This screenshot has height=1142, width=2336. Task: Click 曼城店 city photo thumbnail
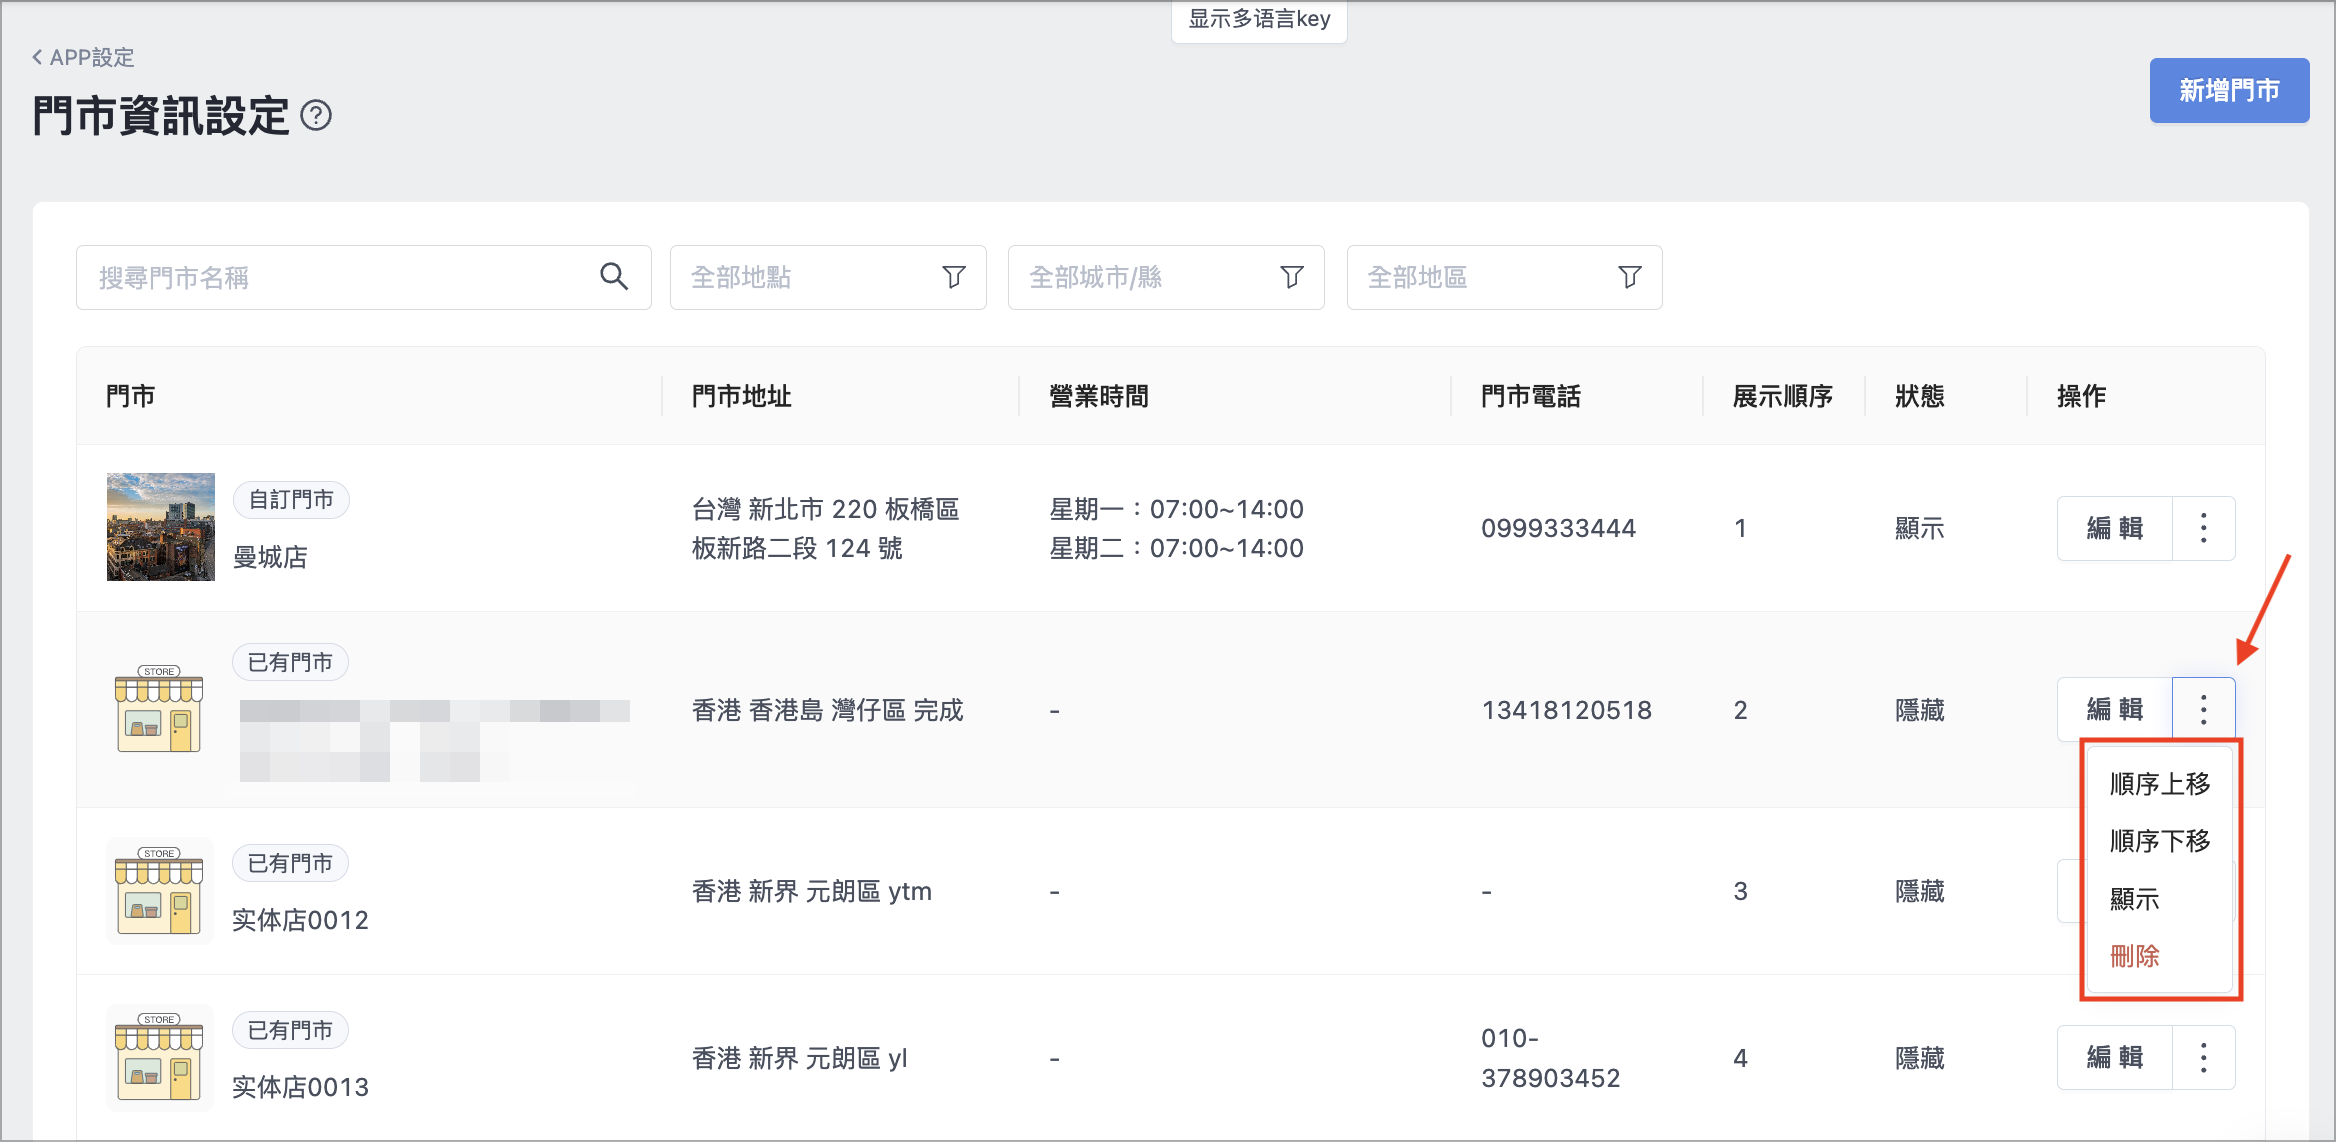[x=161, y=527]
